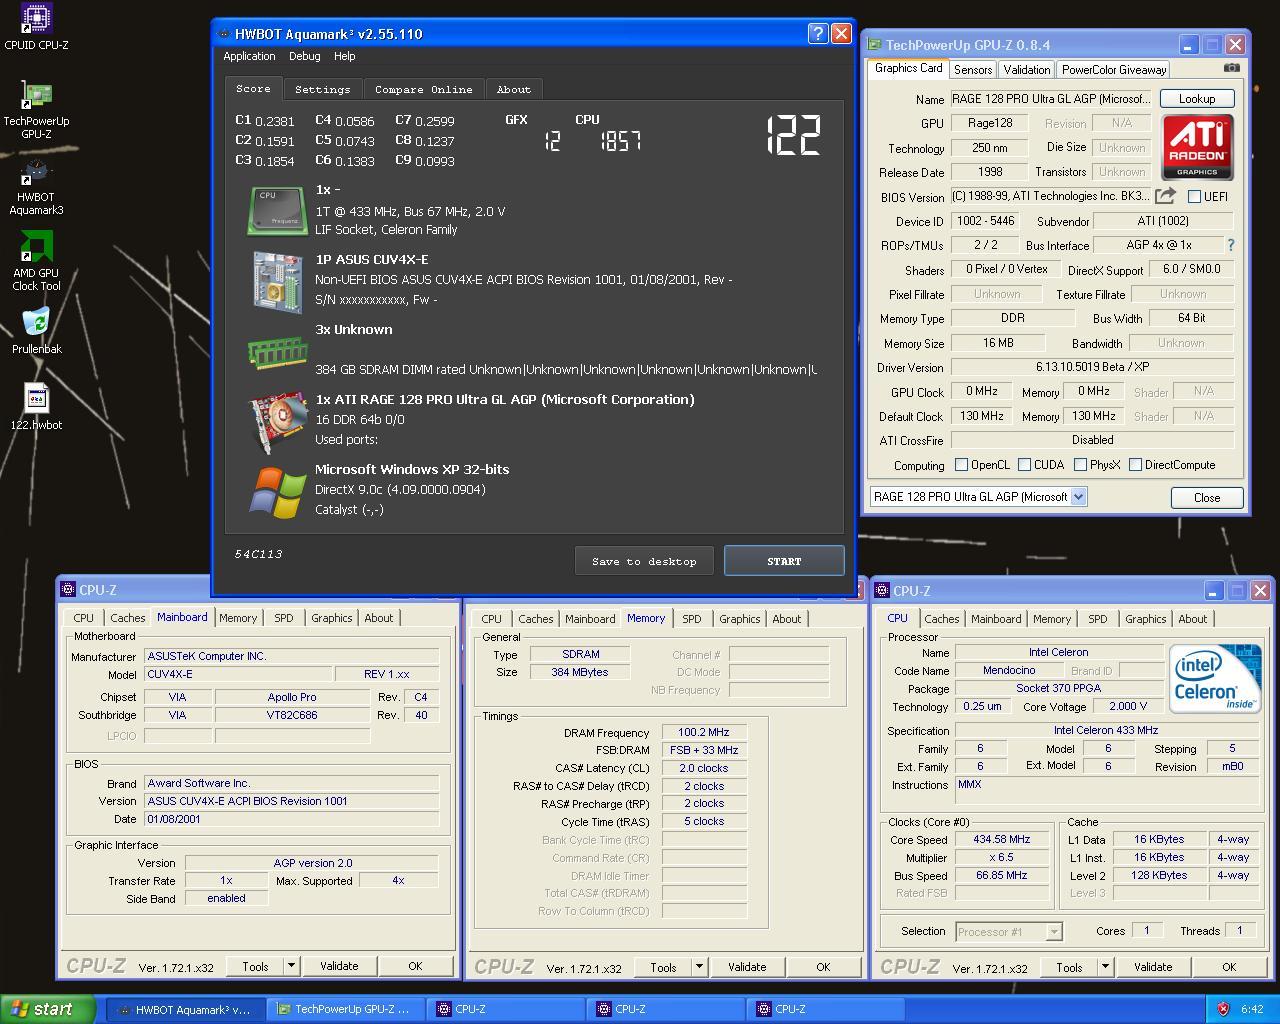Click Validate in the Mainboard CPU-Z window

(339, 966)
